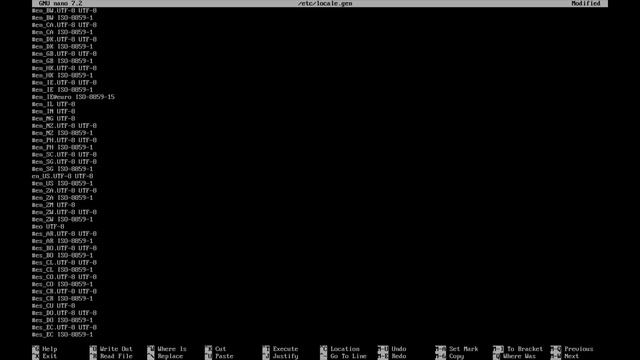Click the #en_PH ISO-8859-1 line
Image resolution: width=640 pixels, height=360 pixels.
pos(62,147)
